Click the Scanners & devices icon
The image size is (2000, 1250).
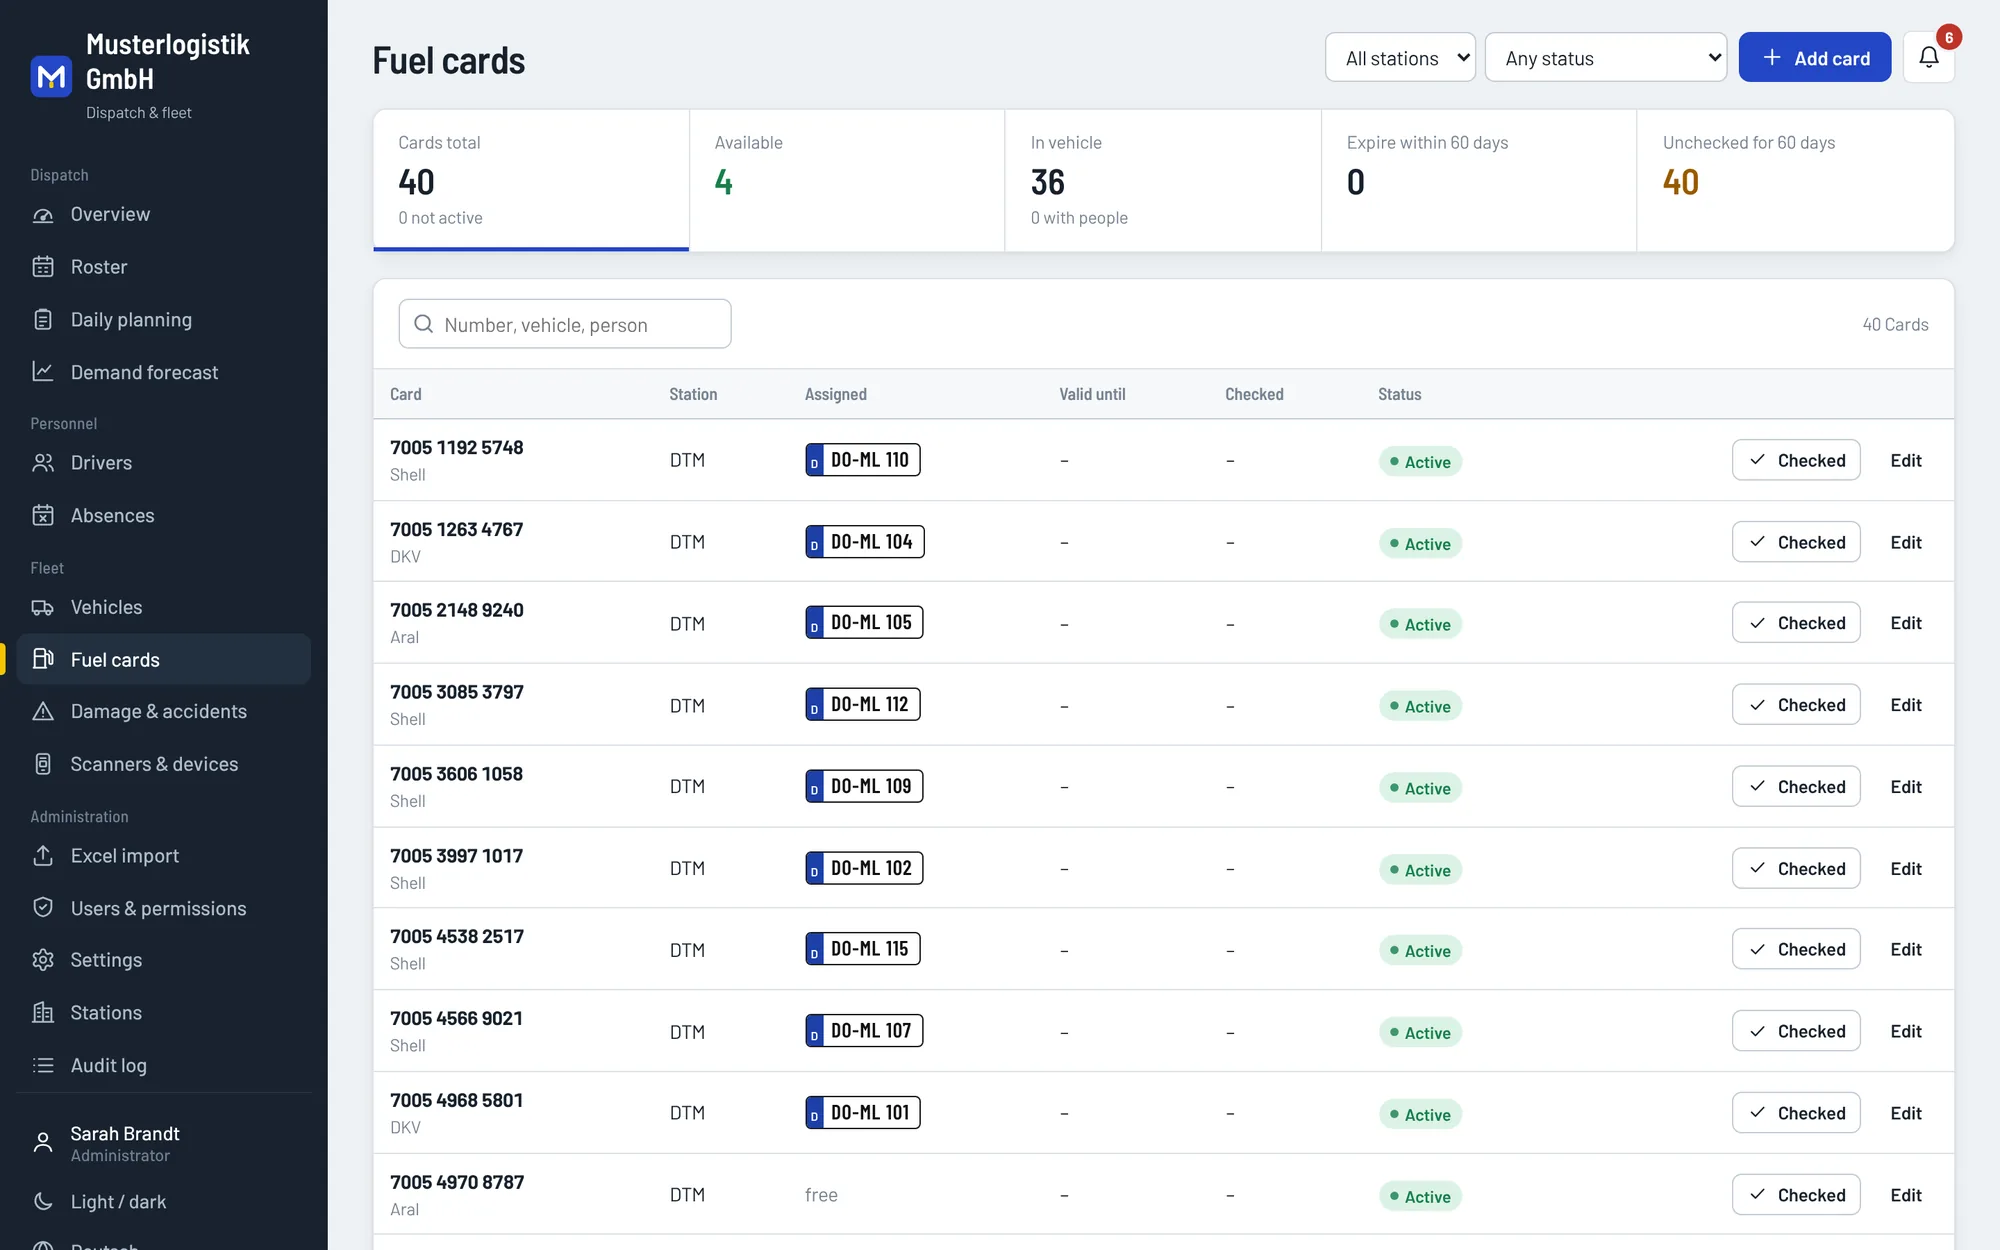(43, 764)
